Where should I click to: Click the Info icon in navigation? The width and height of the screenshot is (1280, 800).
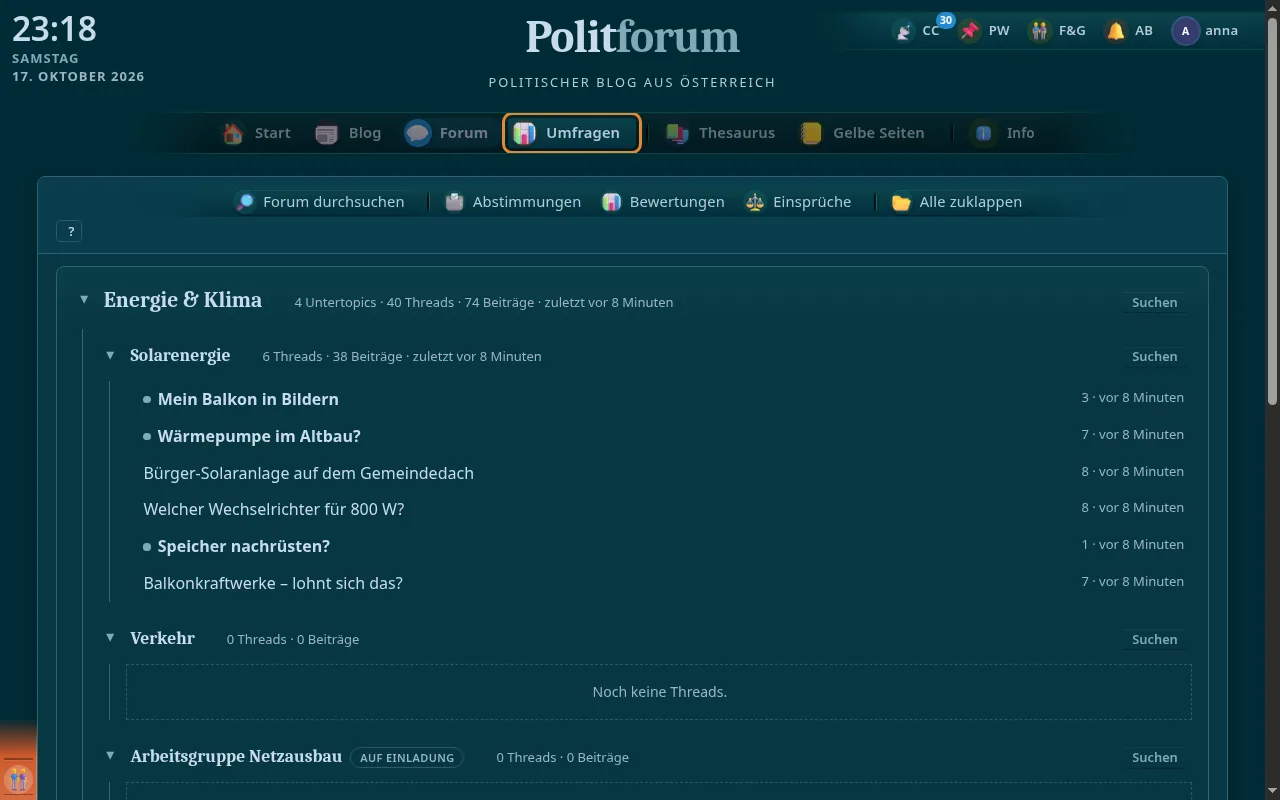[984, 133]
